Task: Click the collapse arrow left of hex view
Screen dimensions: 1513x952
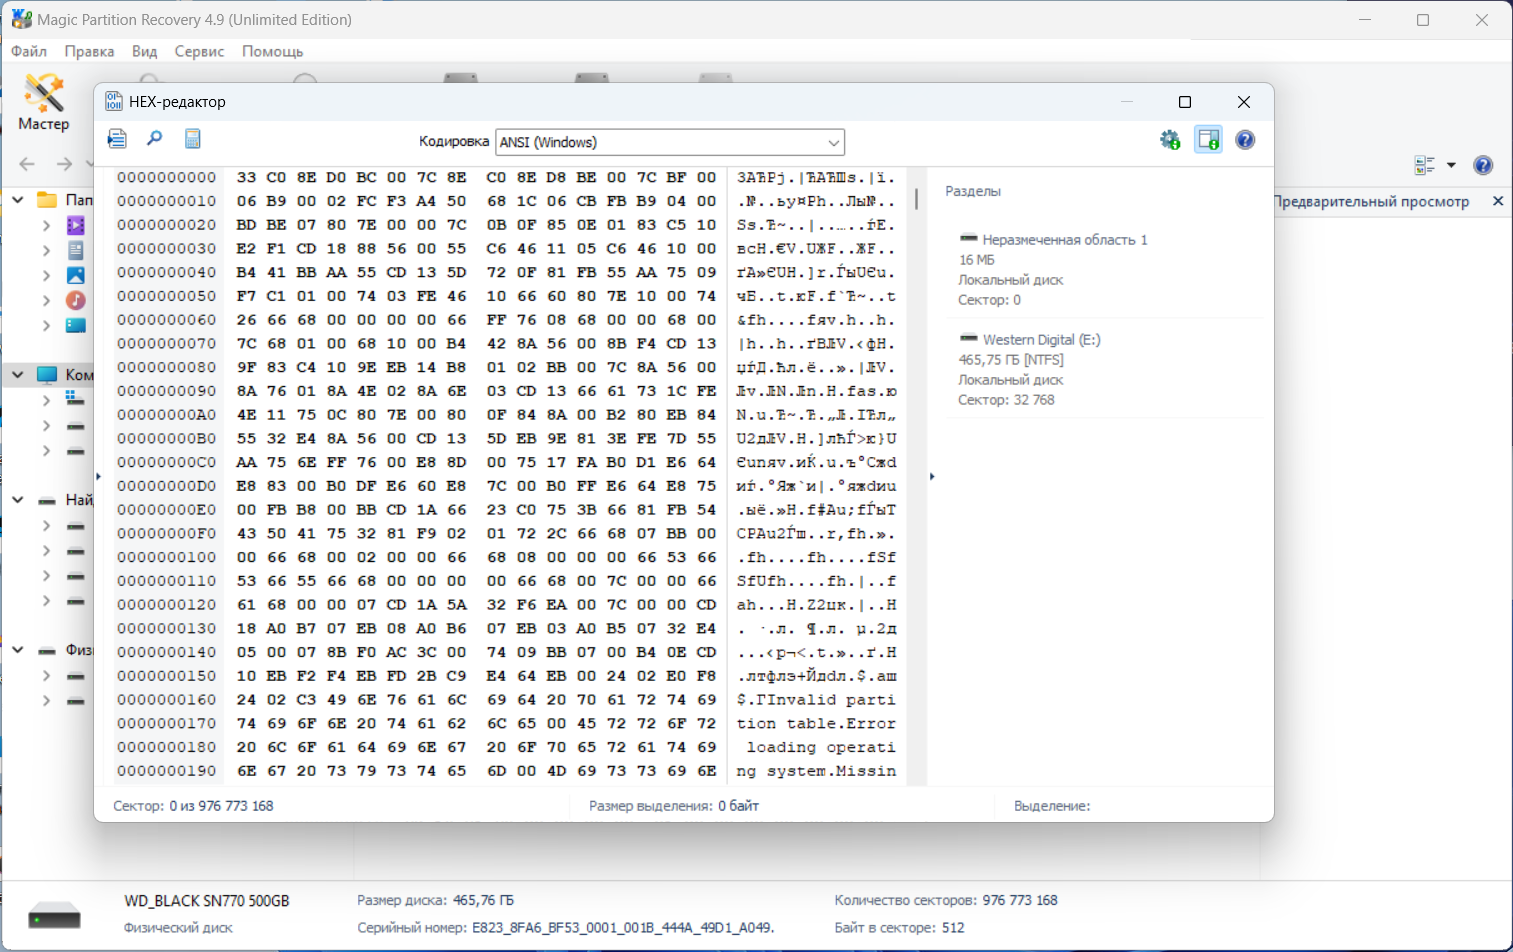Action: pos(98,476)
